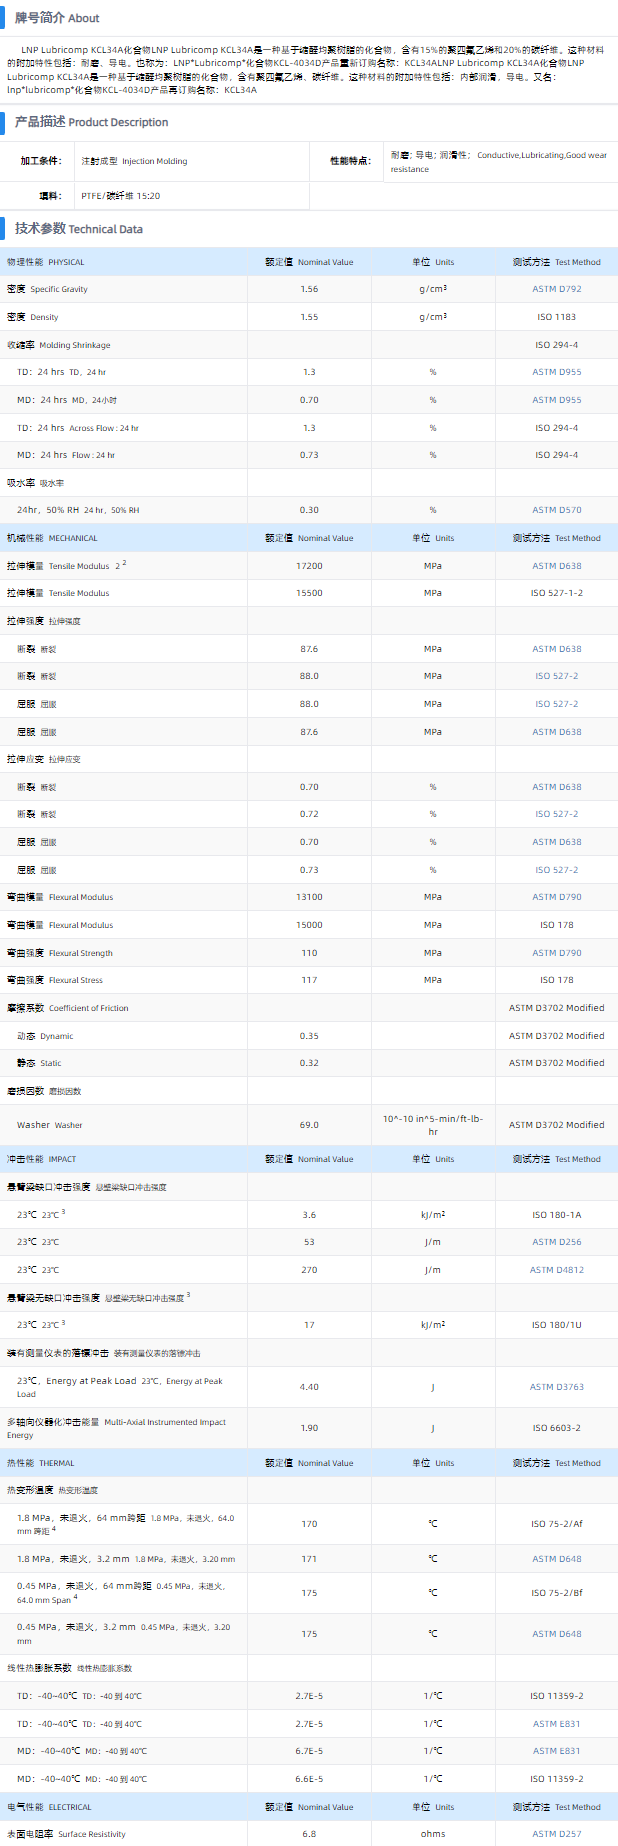Click ASTM D257 in Surface Resistivity row
Image resolution: width=618 pixels, height=1846 pixels.
click(x=556, y=1834)
